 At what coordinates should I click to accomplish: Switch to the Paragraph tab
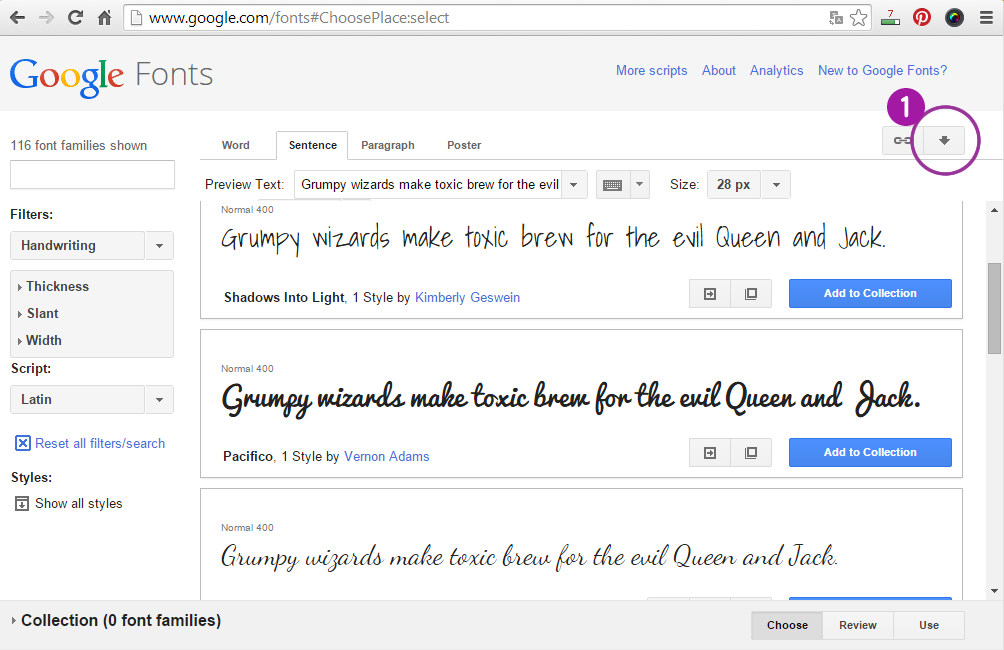click(x=387, y=146)
